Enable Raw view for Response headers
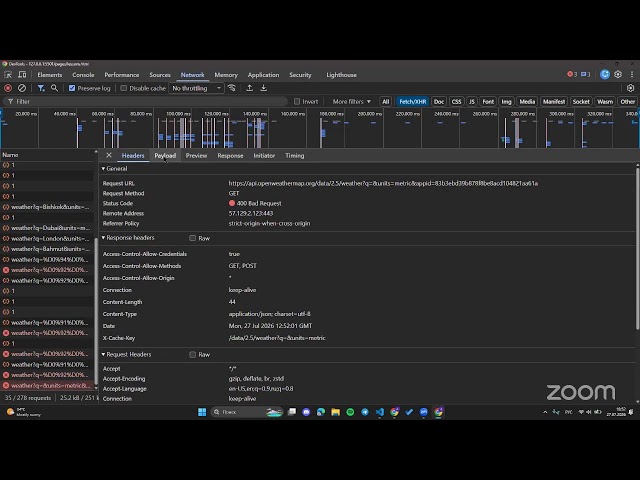The height and width of the screenshot is (480, 640). [x=193, y=238]
